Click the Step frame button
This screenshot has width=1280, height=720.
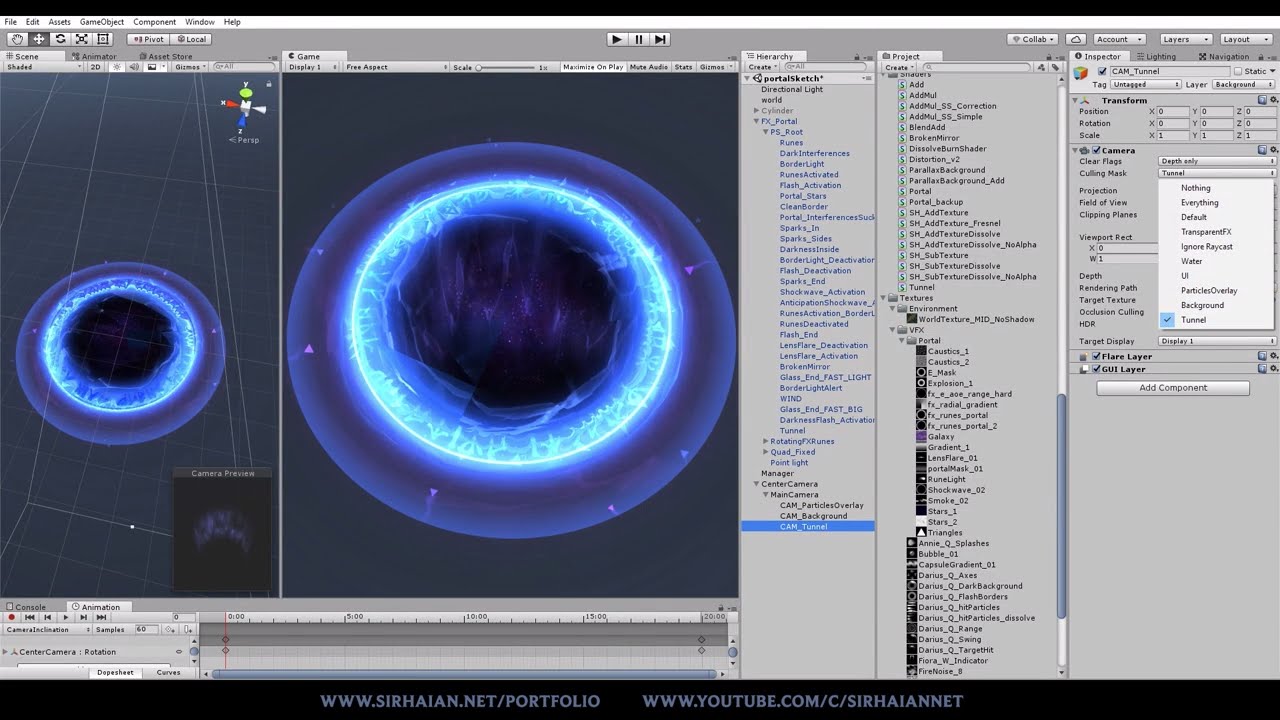[x=660, y=39]
